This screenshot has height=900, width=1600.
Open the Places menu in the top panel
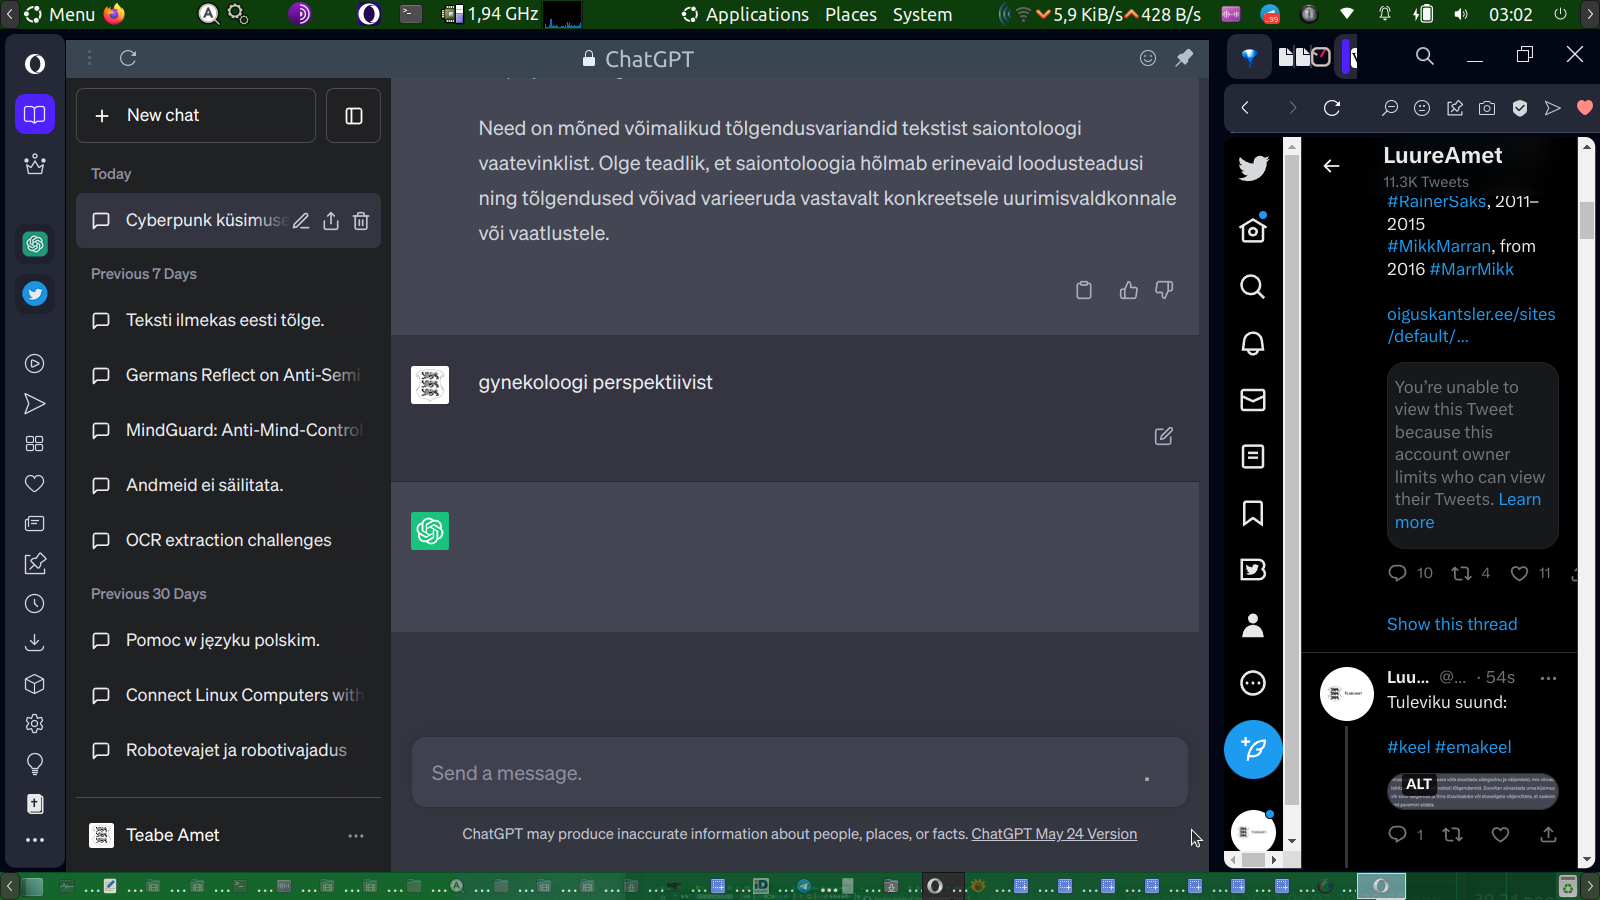[x=851, y=14]
